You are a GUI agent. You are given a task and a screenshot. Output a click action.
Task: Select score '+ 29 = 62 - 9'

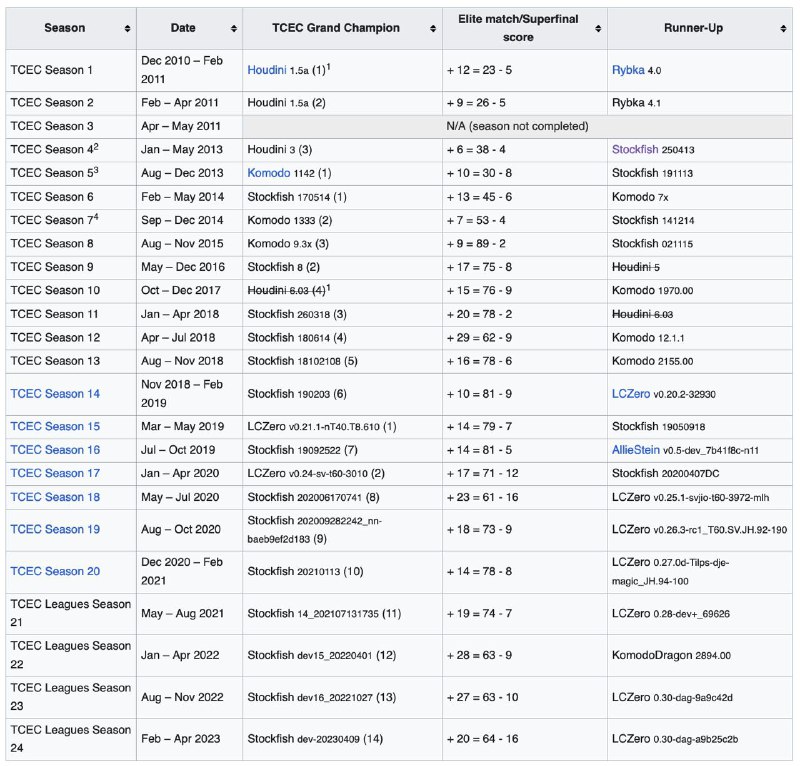(479, 337)
